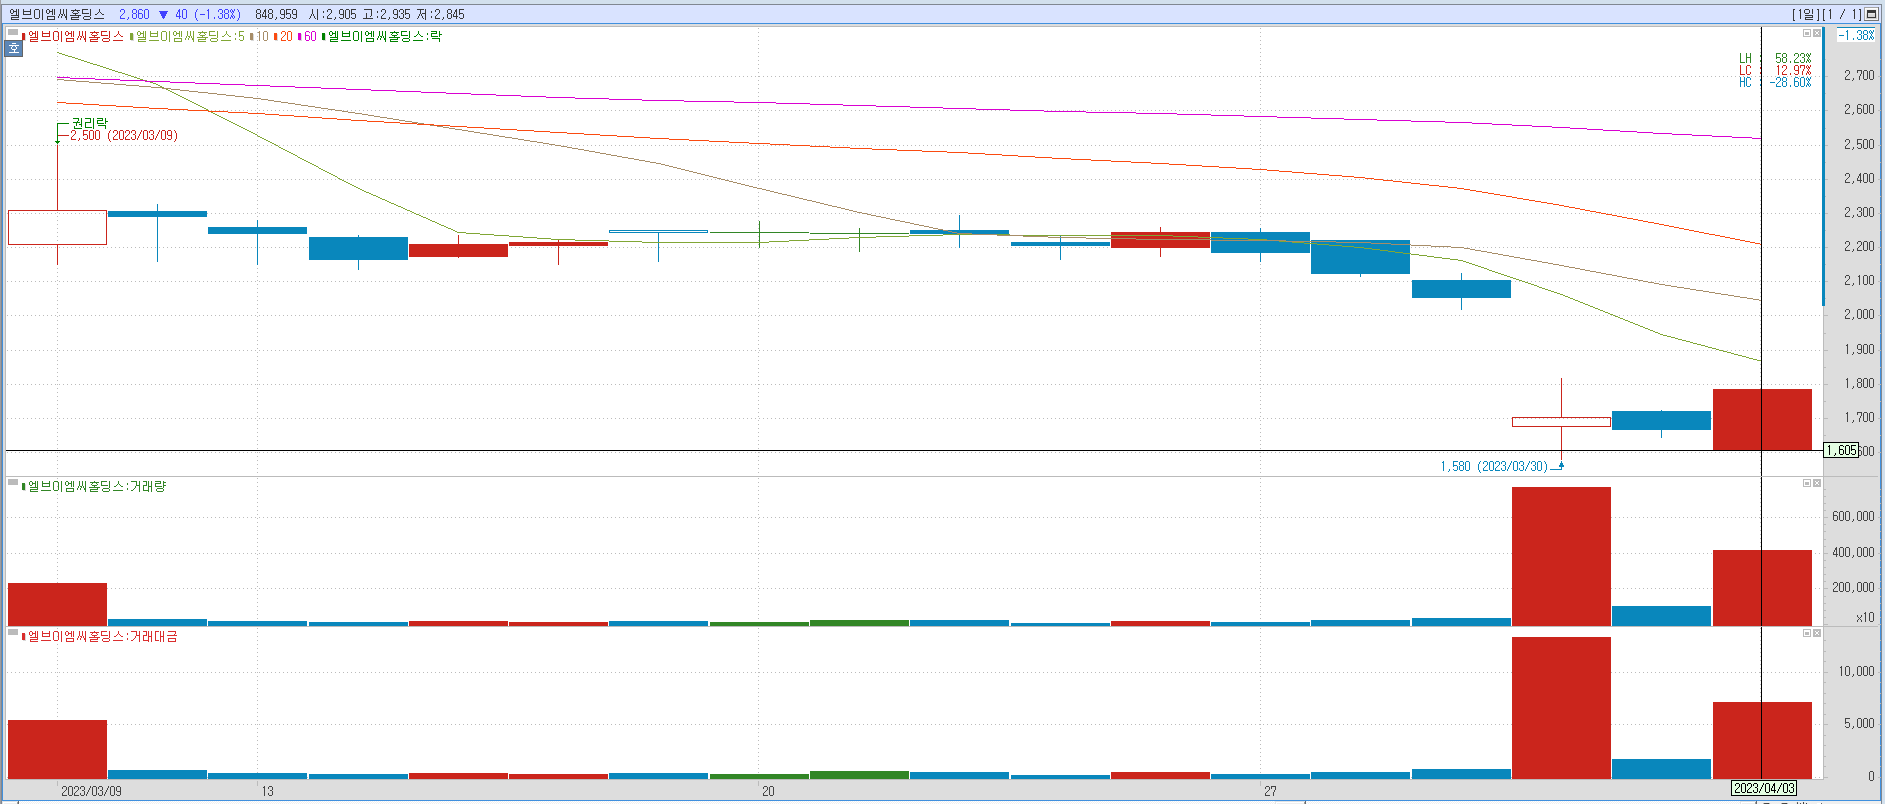Select the 거래대금 indicator label

pyautogui.click(x=102, y=636)
